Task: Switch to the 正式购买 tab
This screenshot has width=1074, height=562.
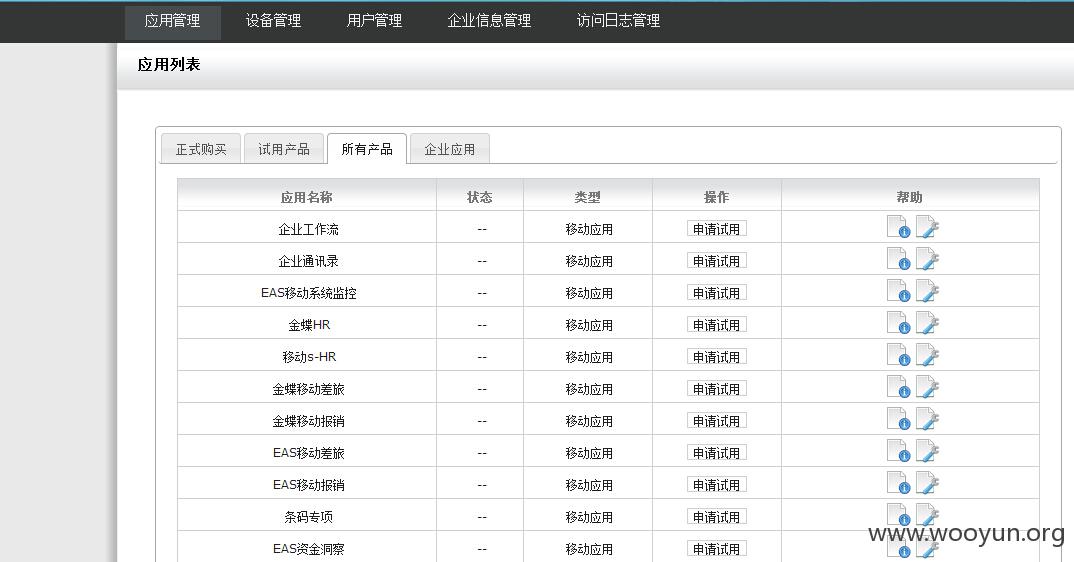Action: tap(201, 149)
